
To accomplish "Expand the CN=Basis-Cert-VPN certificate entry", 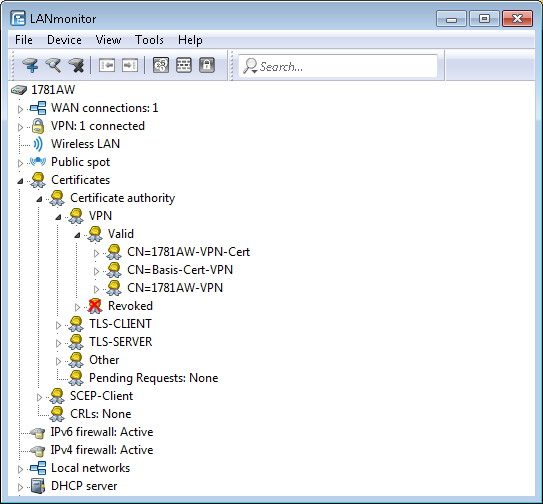I will (96, 271).
